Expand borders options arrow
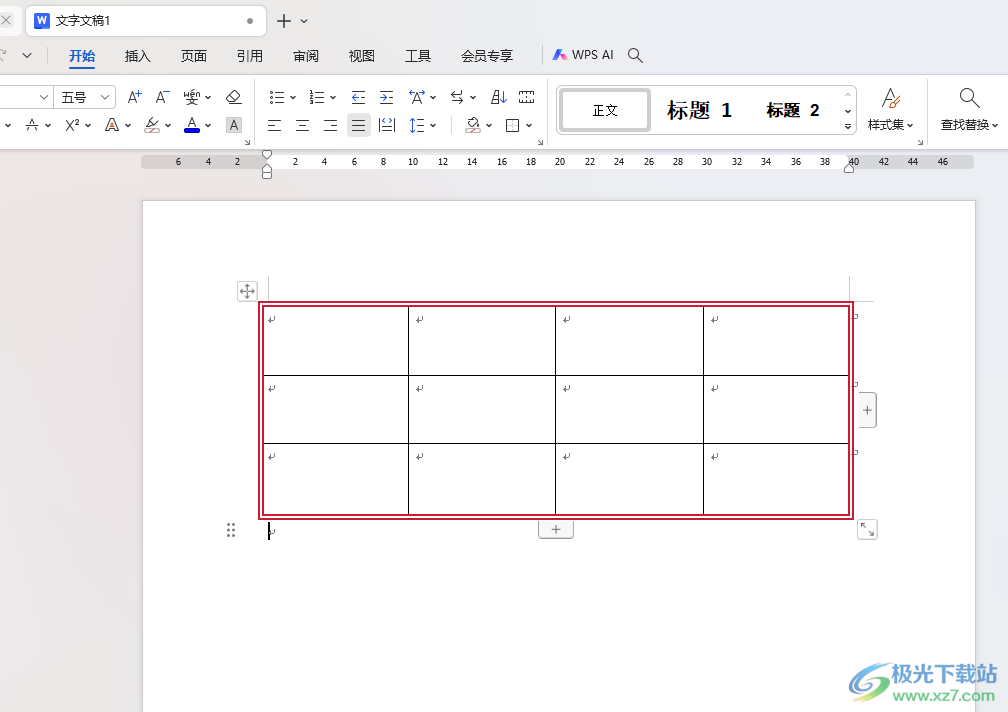Image resolution: width=1008 pixels, height=712 pixels. tap(529, 125)
